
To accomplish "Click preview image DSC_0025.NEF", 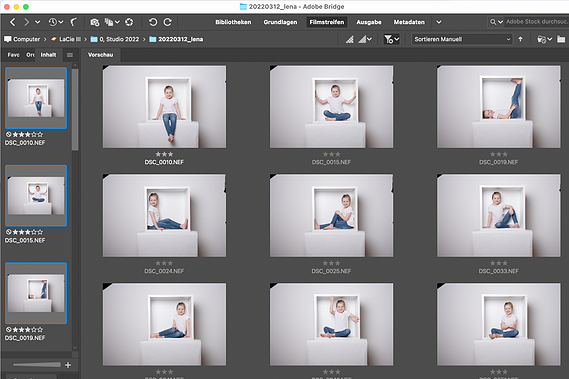I will 331,216.
